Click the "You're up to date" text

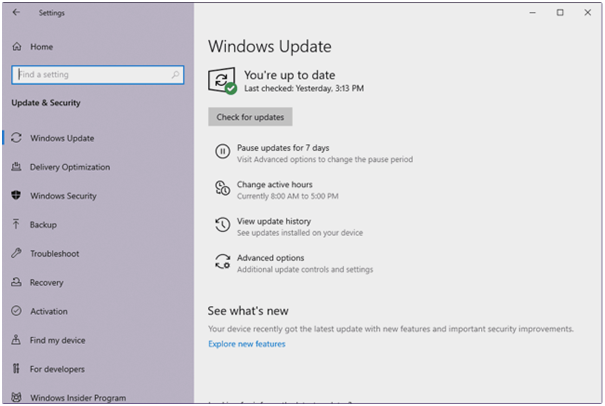pyautogui.click(x=289, y=75)
